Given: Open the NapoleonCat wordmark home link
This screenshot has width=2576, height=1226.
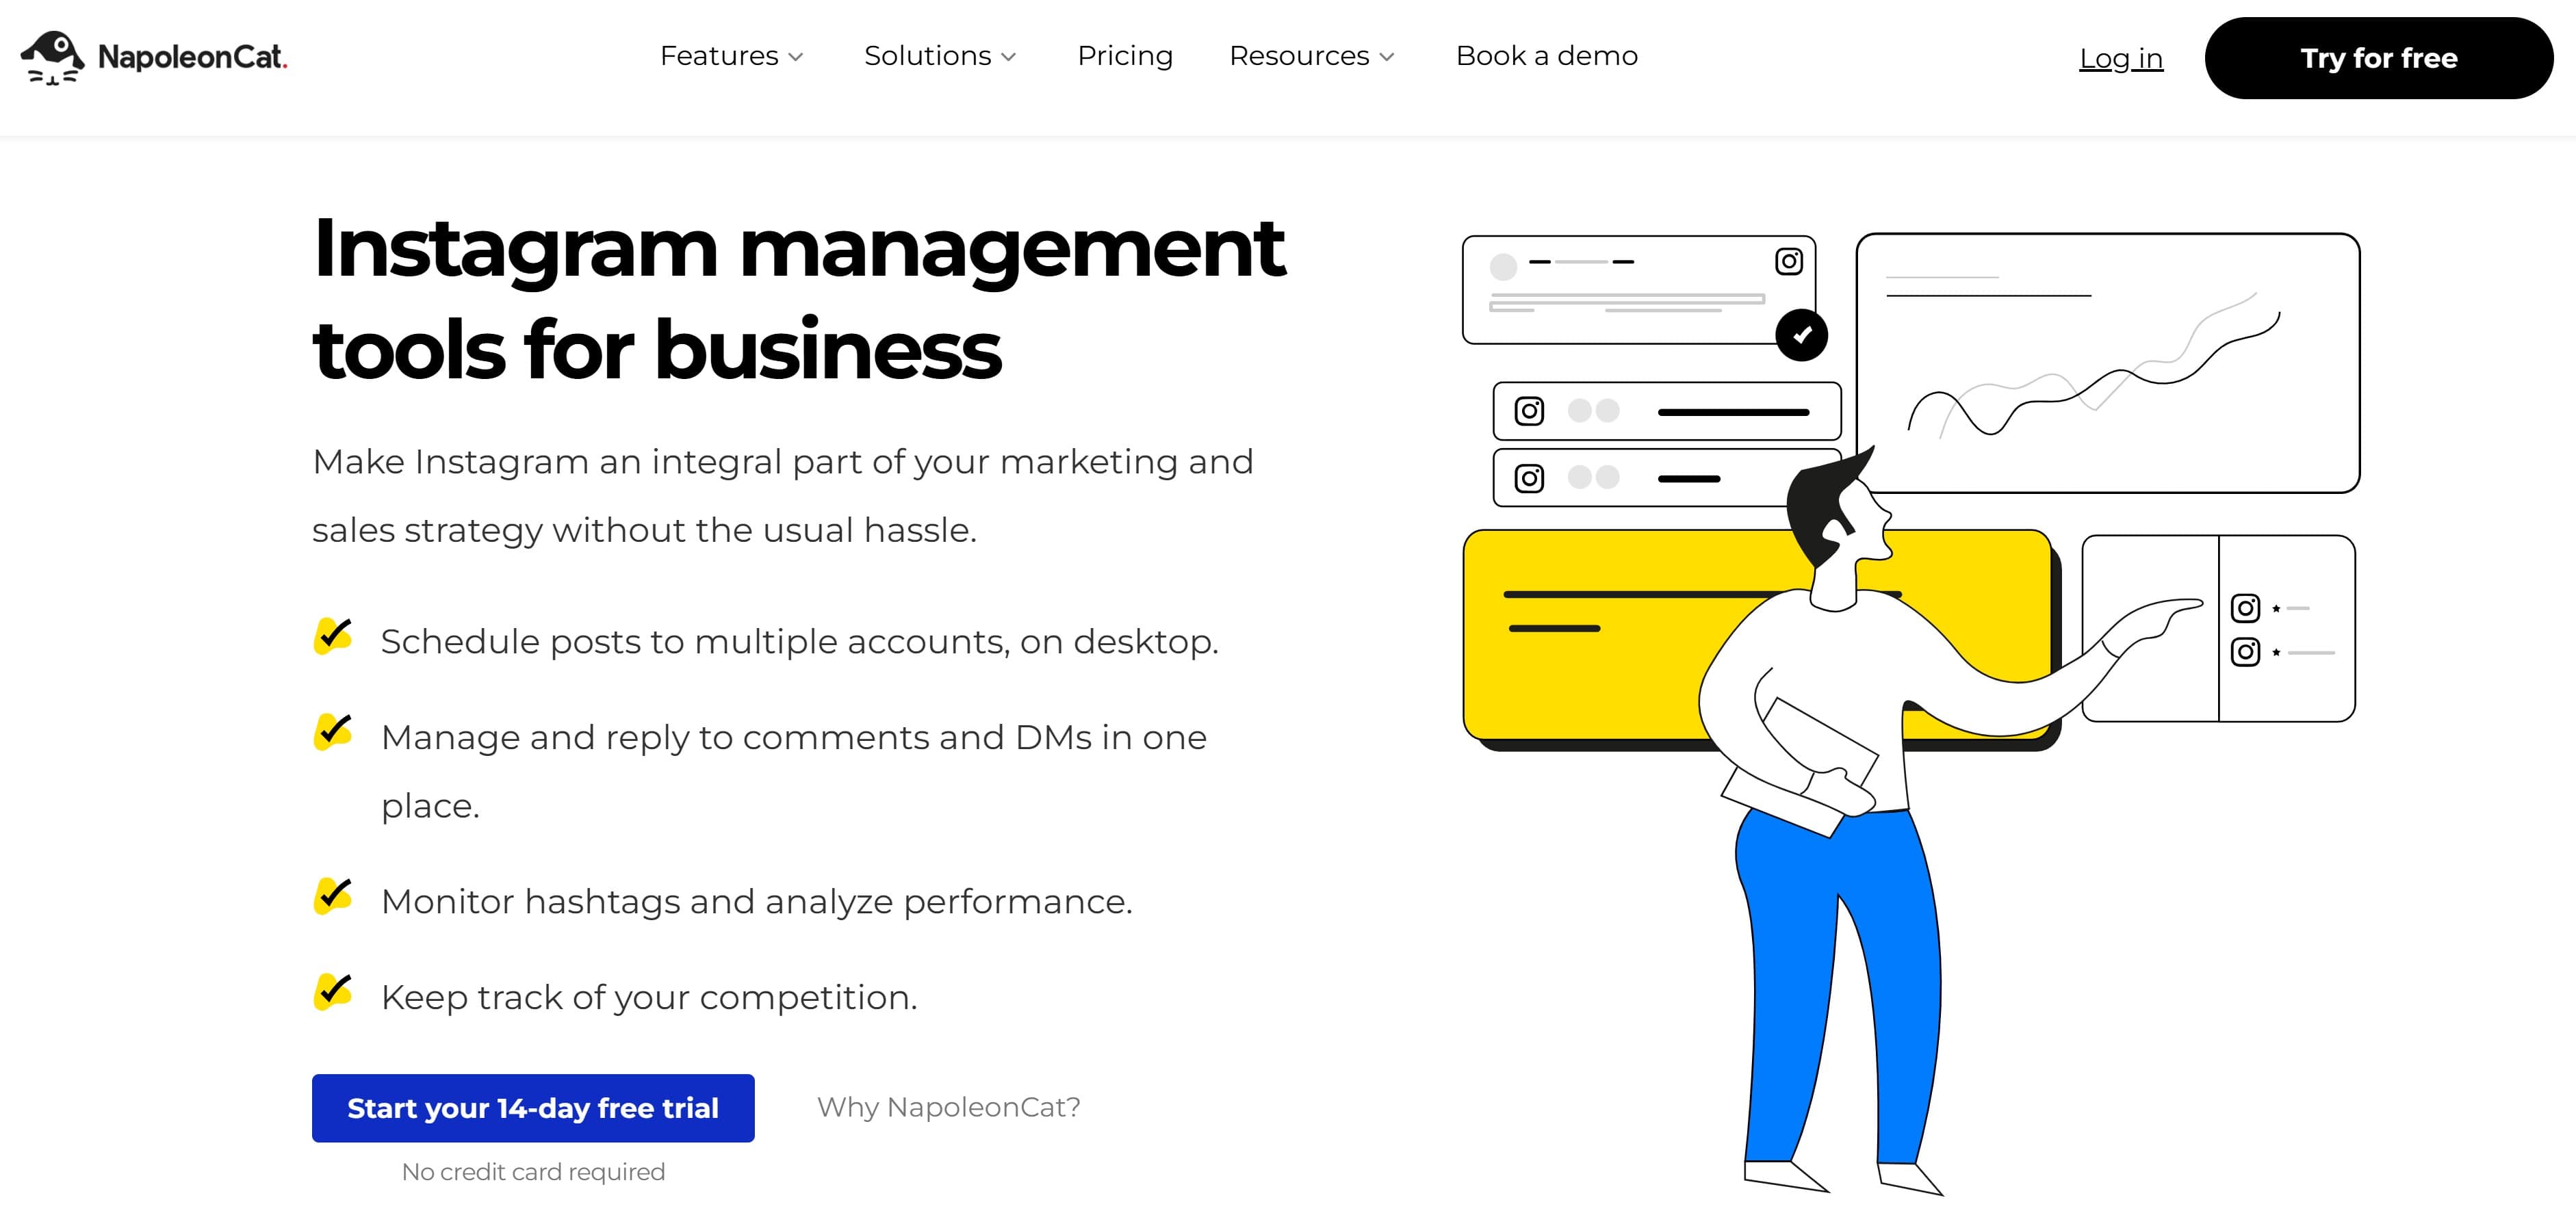Looking at the screenshot, I should point(192,57).
